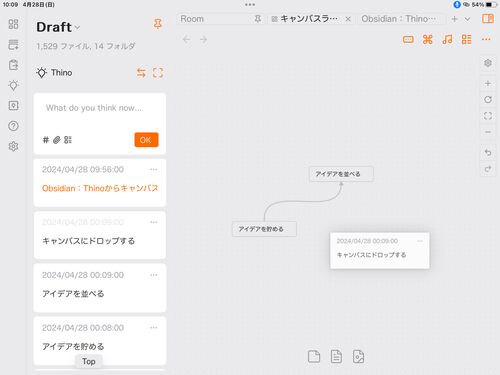Open the iPad multitasking three-dot menu
The image size is (500, 375).
tap(250, 5)
